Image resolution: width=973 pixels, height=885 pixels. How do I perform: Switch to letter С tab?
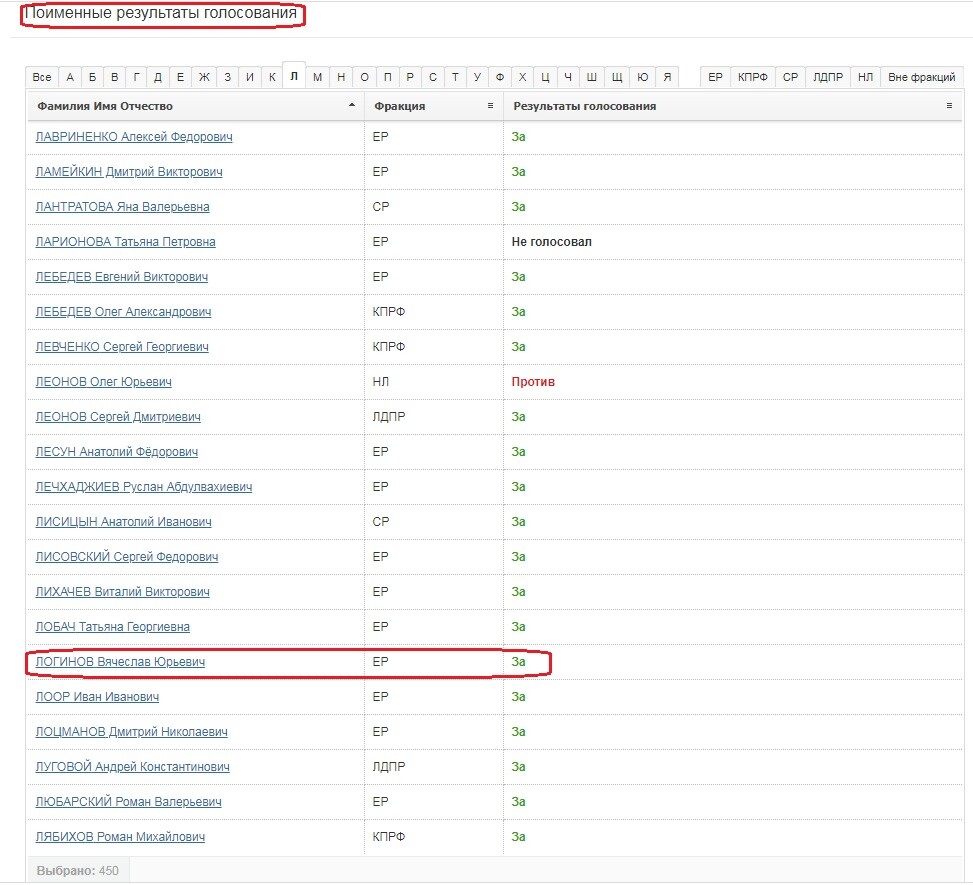point(433,77)
